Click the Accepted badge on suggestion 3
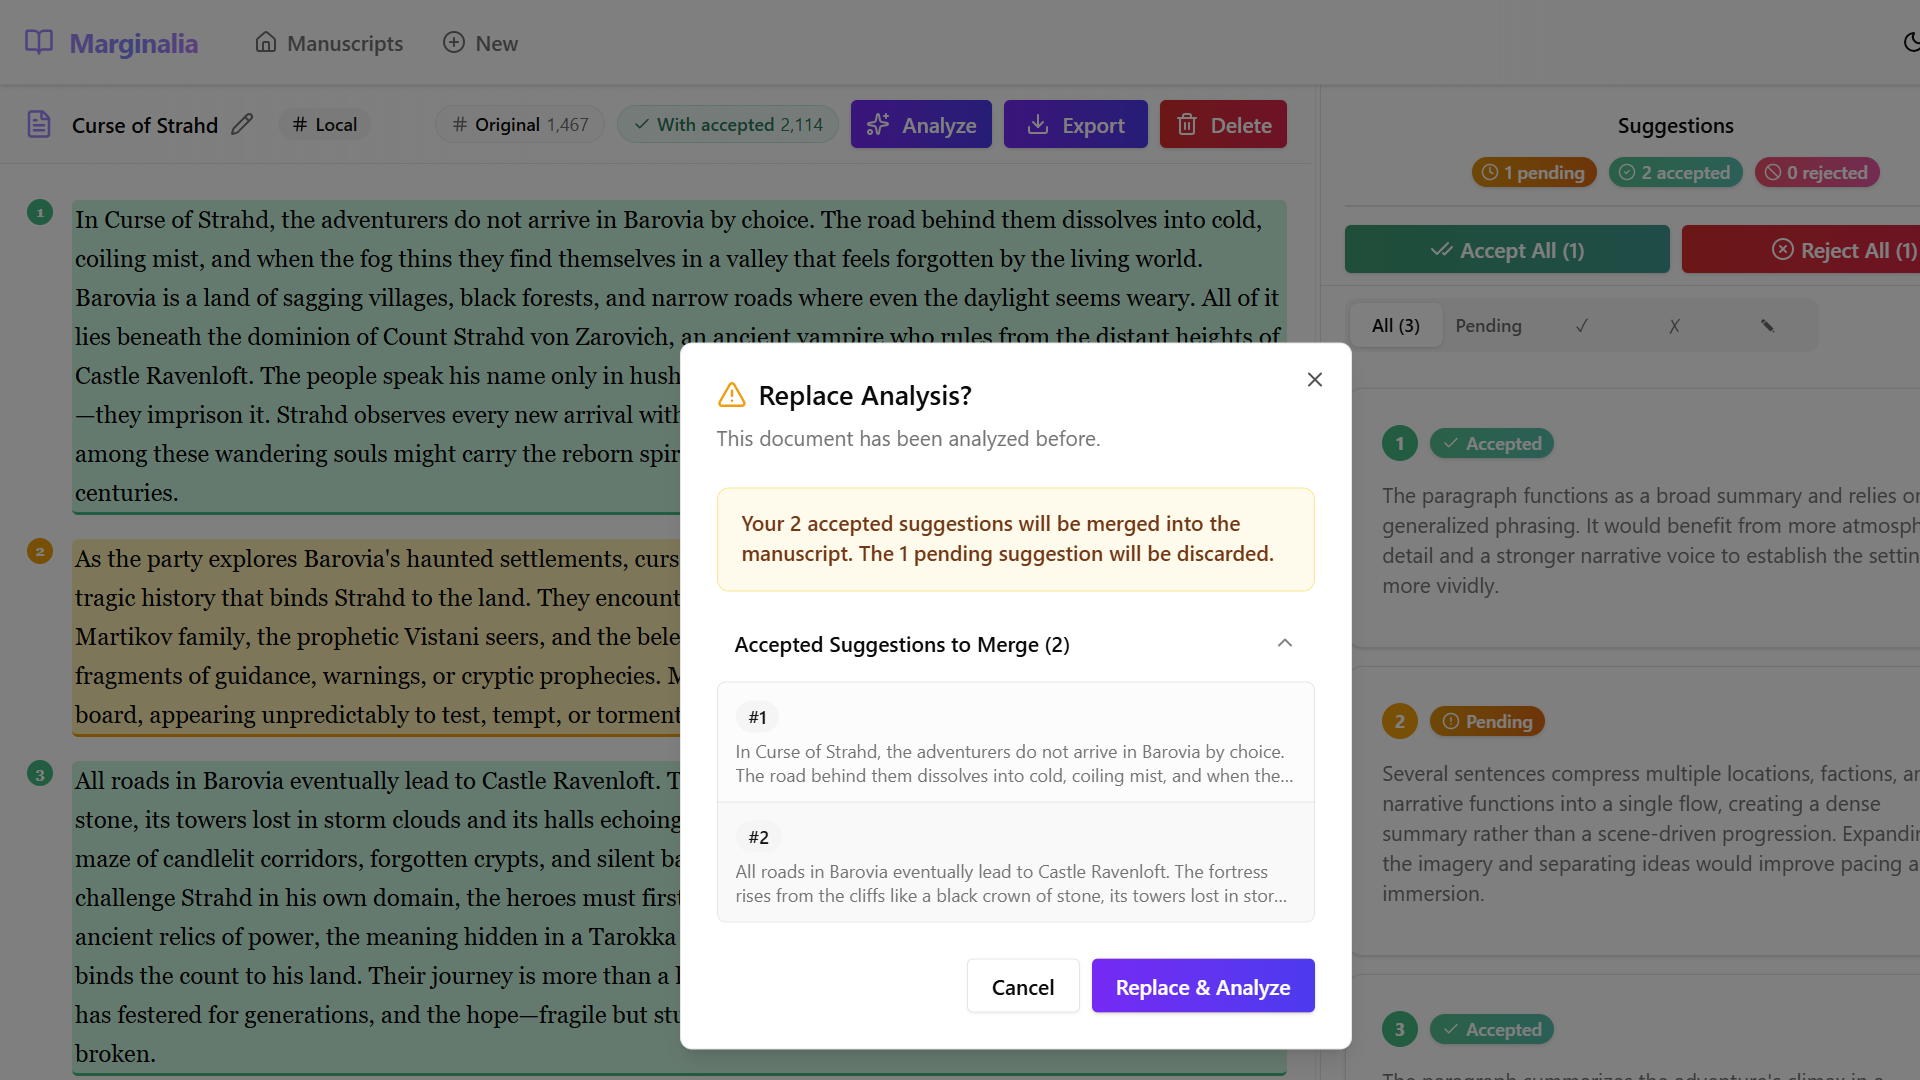 click(1492, 1029)
